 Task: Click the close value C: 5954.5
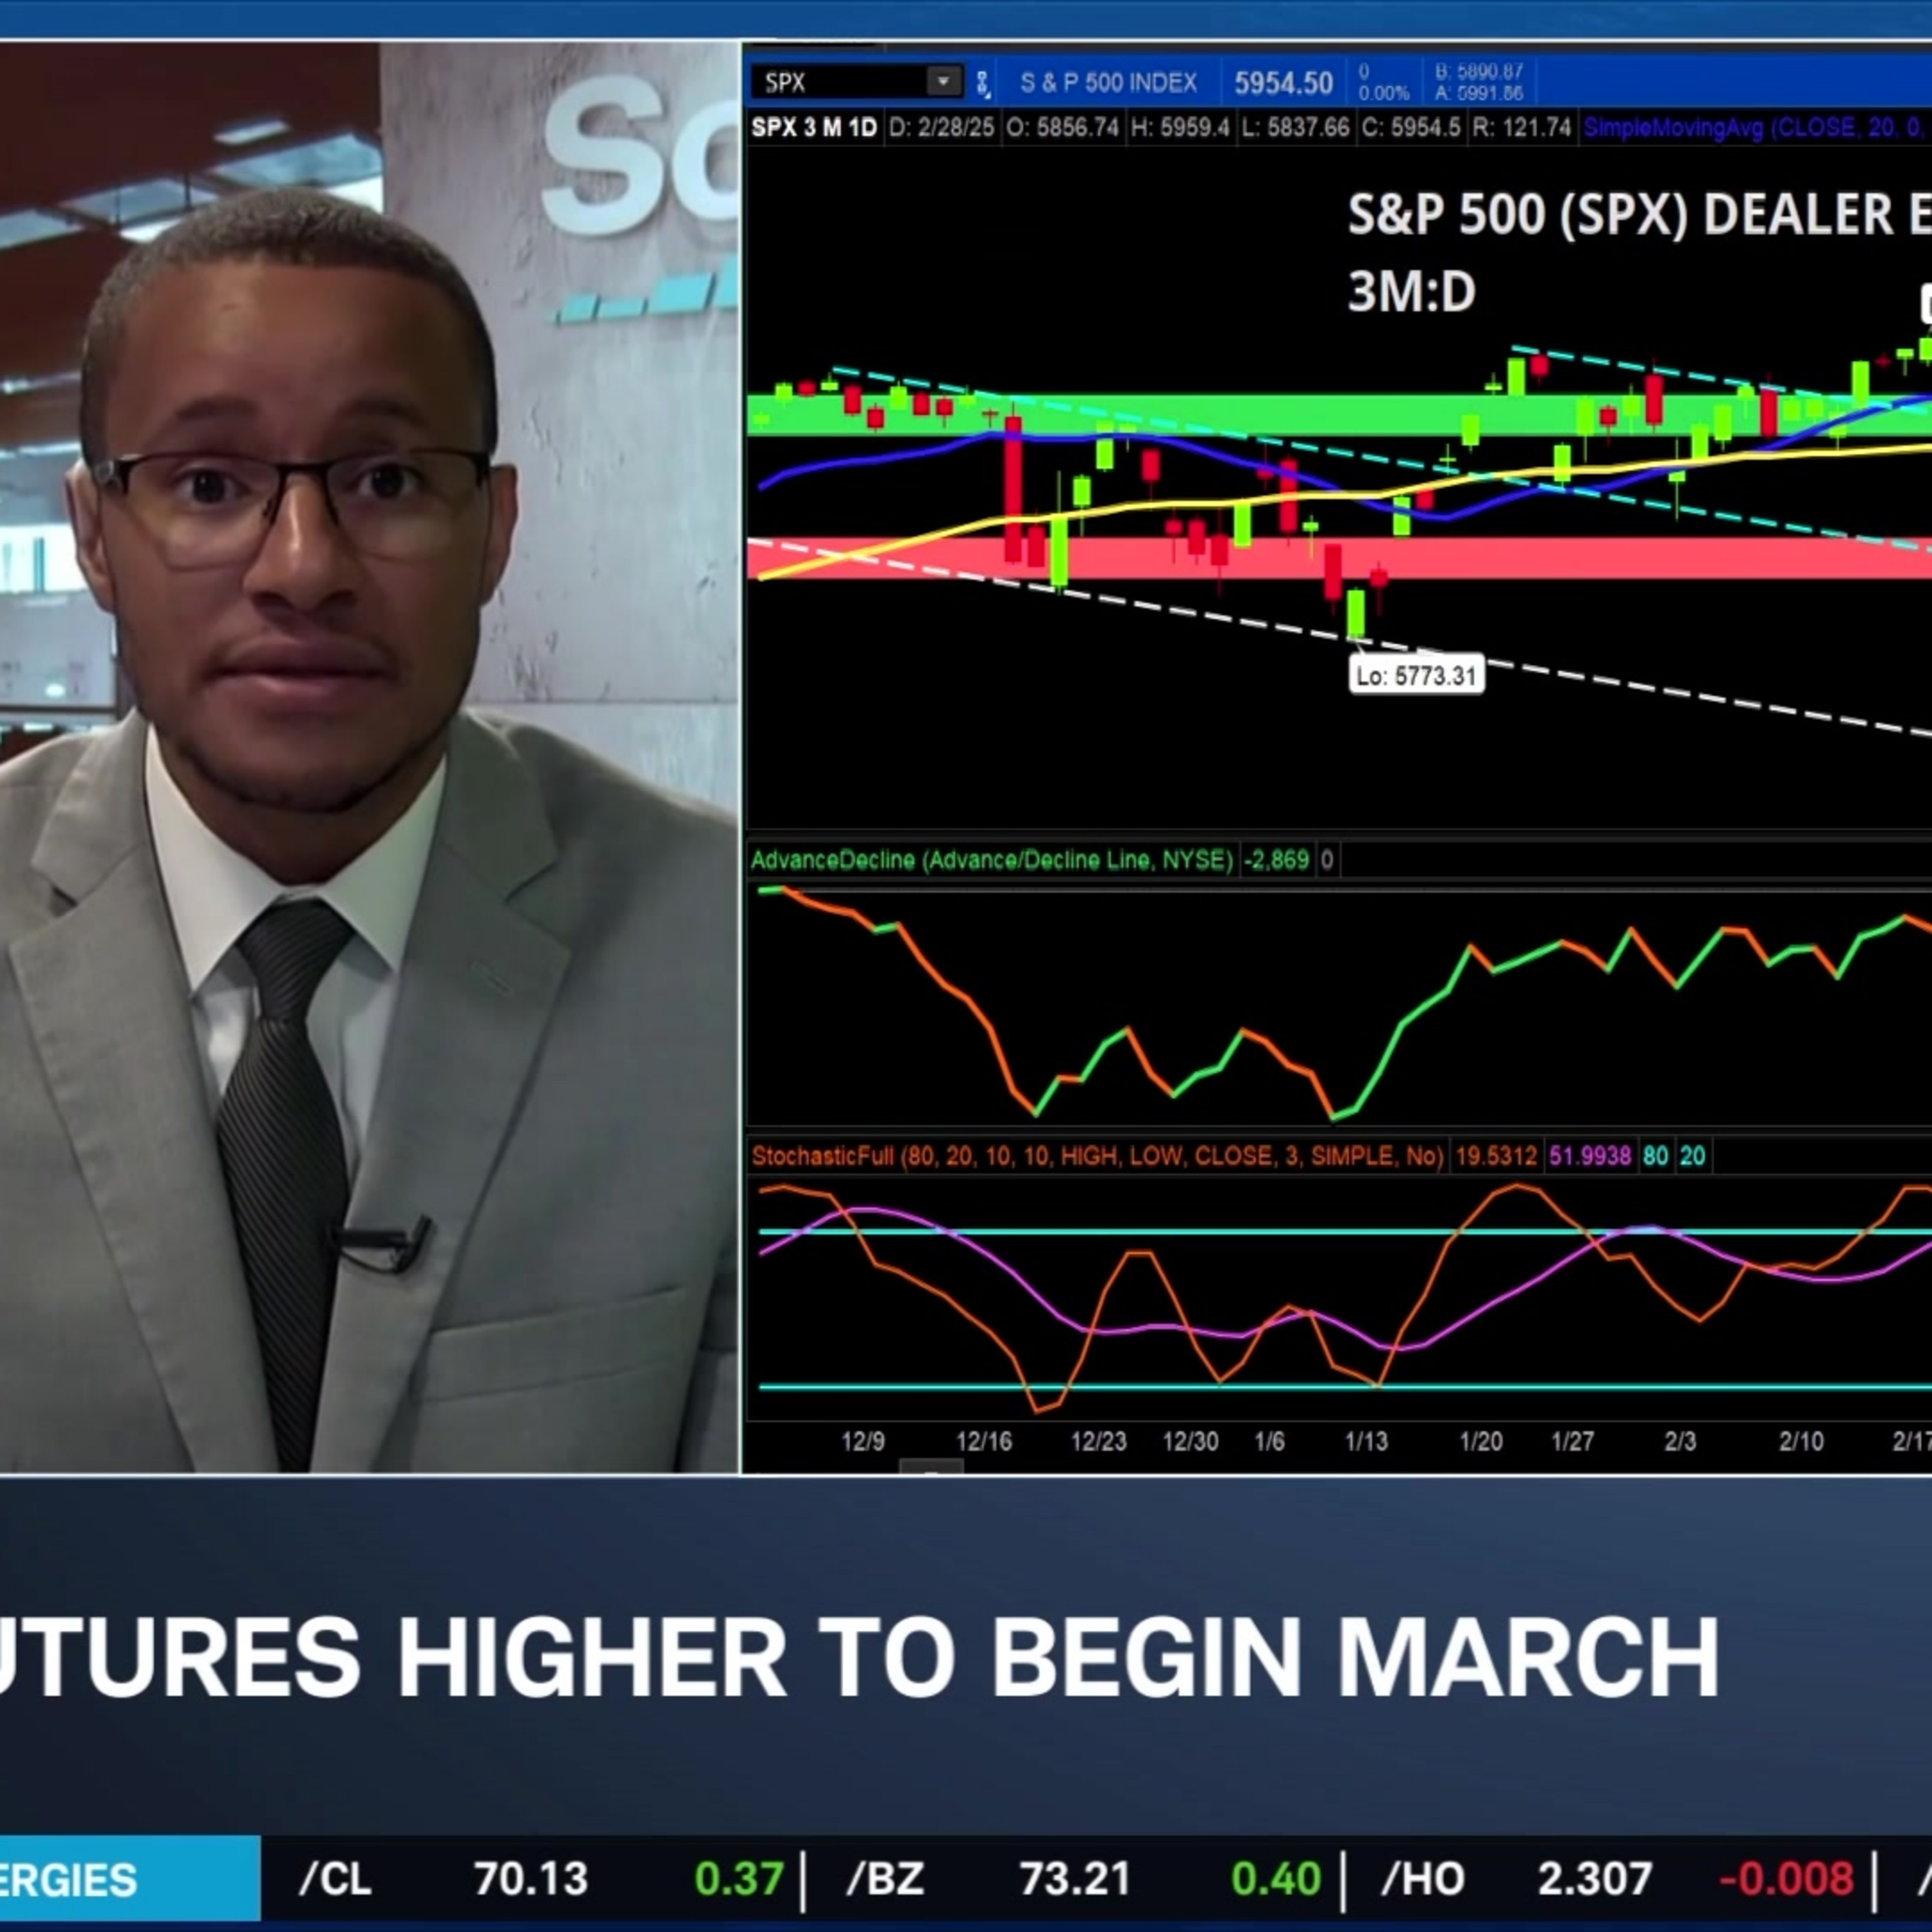coord(1411,128)
